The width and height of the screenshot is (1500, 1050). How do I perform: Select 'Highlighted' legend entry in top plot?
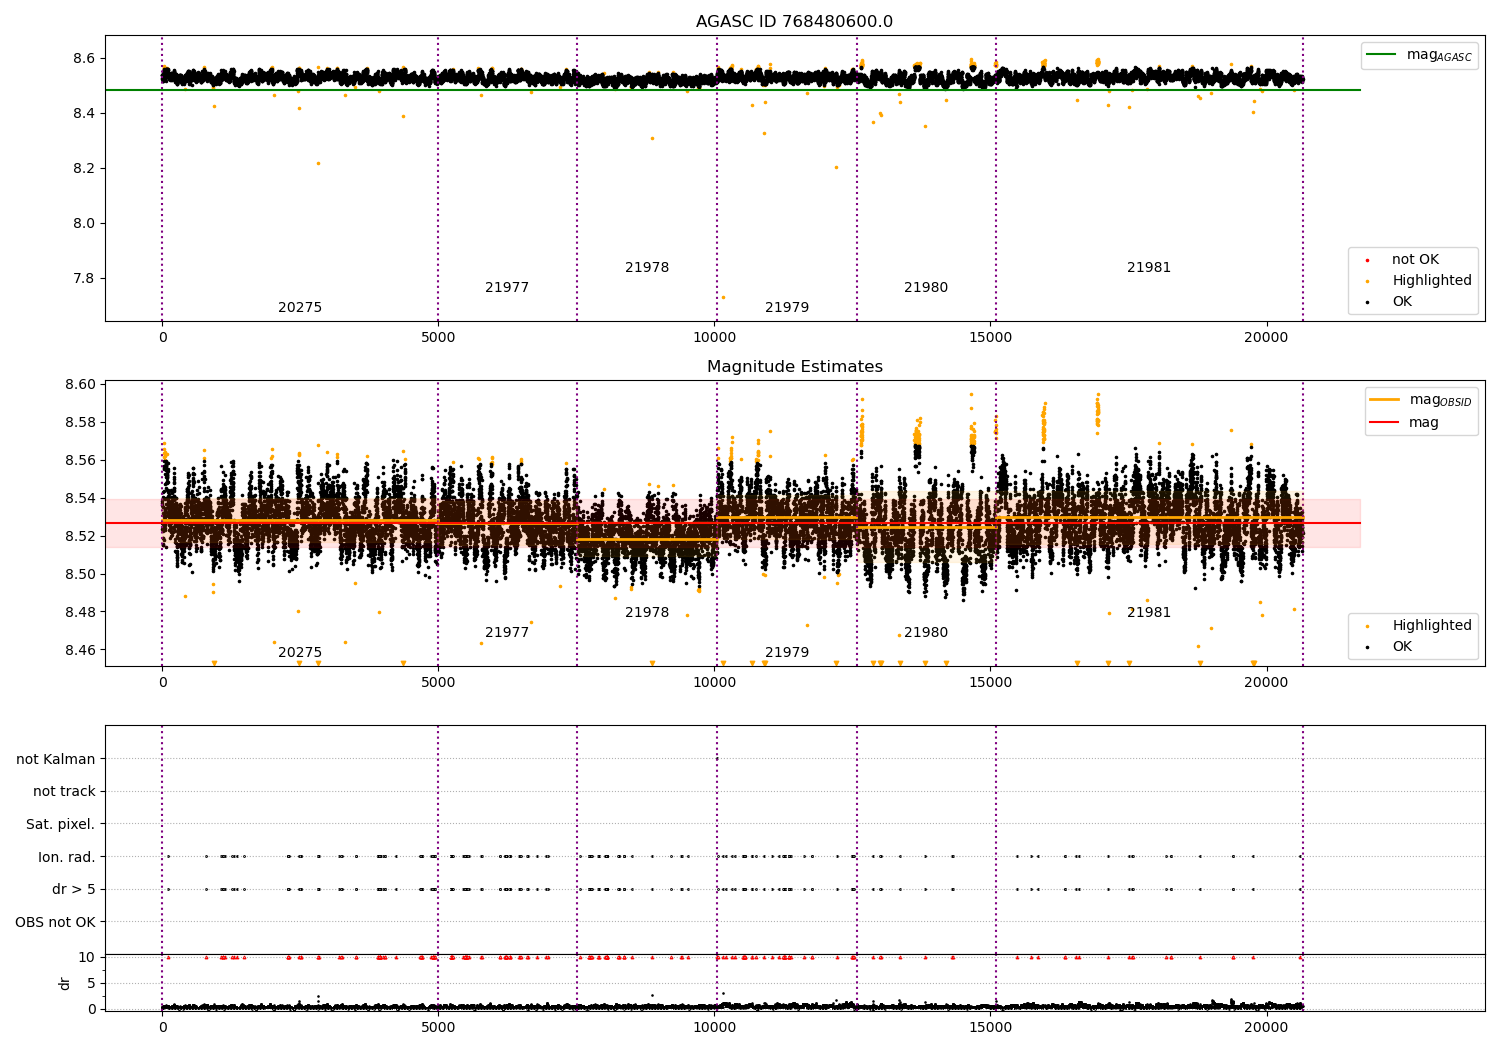(x=1420, y=281)
